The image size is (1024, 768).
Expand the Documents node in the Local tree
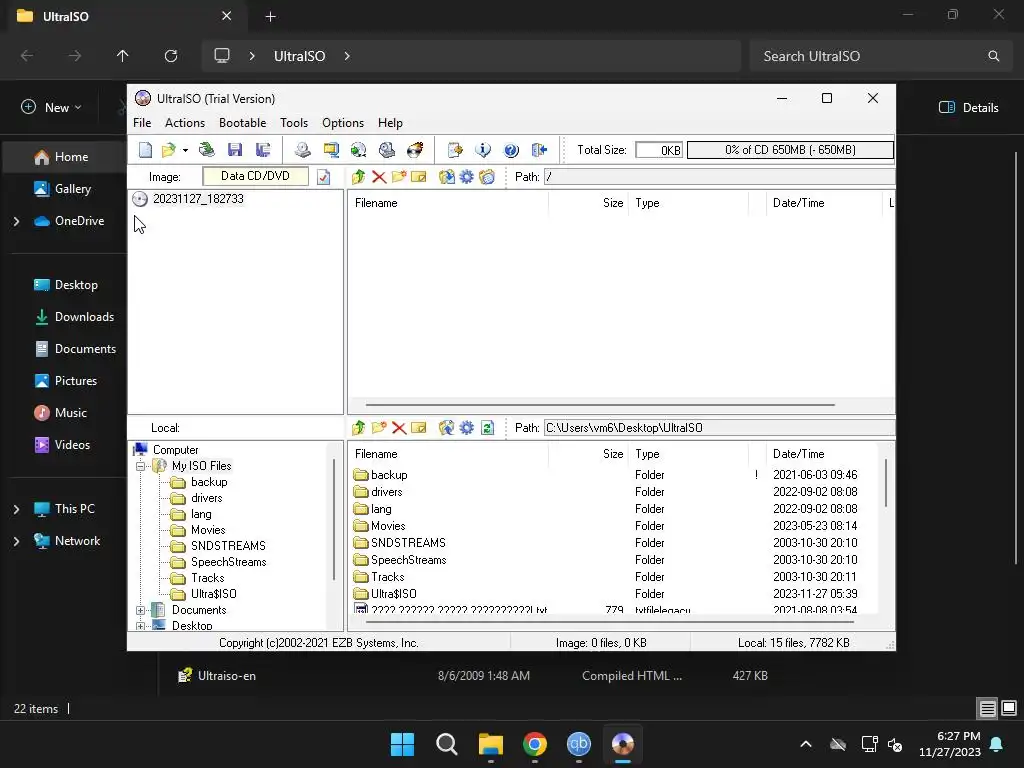pyautogui.click(x=140, y=611)
